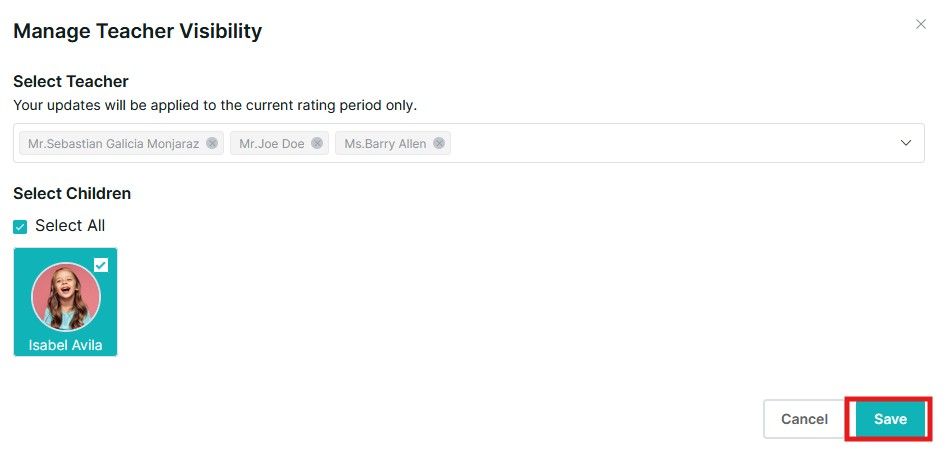Screen dimensions: 947x455
Task: Click the Isabel Avila name label
Action: click(x=66, y=346)
